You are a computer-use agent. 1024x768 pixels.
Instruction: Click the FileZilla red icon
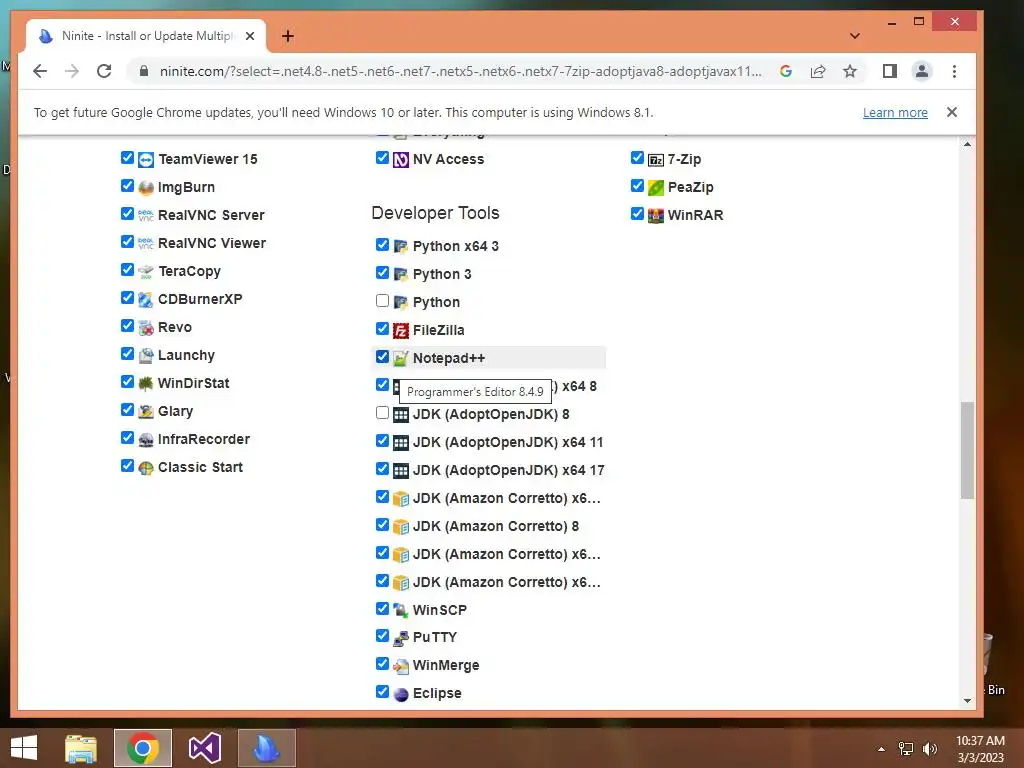[401, 330]
